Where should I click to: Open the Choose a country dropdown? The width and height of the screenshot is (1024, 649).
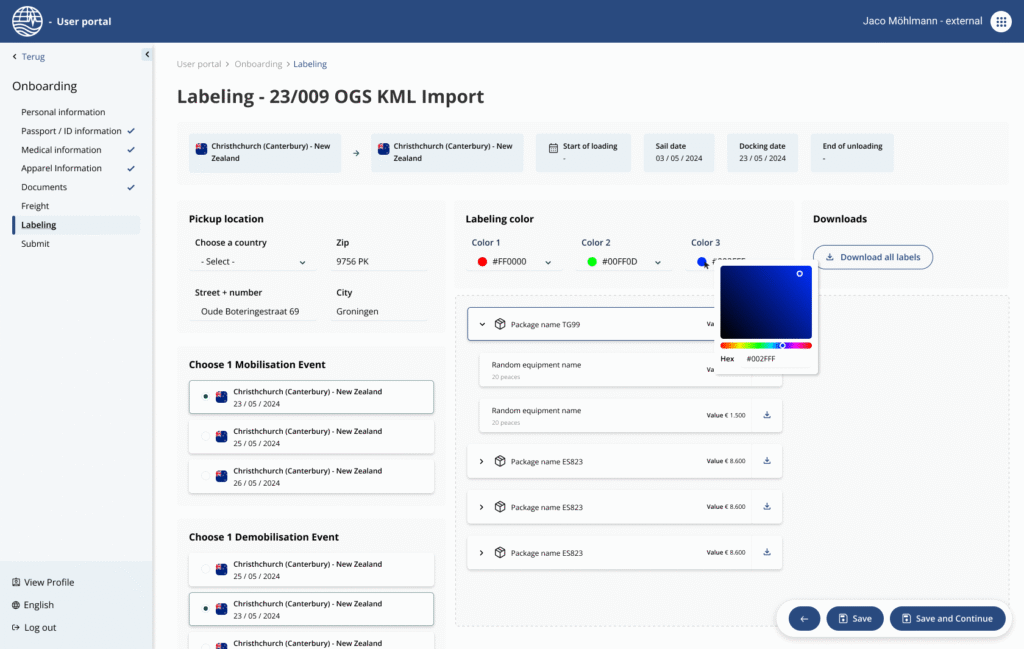(x=250, y=261)
